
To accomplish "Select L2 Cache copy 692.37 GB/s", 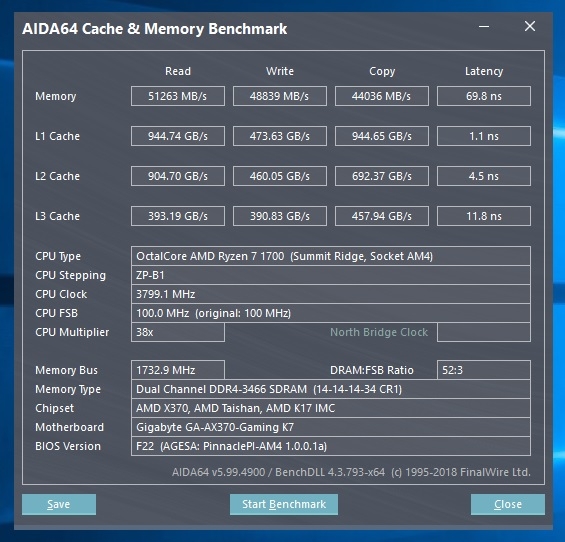I will click(382, 176).
